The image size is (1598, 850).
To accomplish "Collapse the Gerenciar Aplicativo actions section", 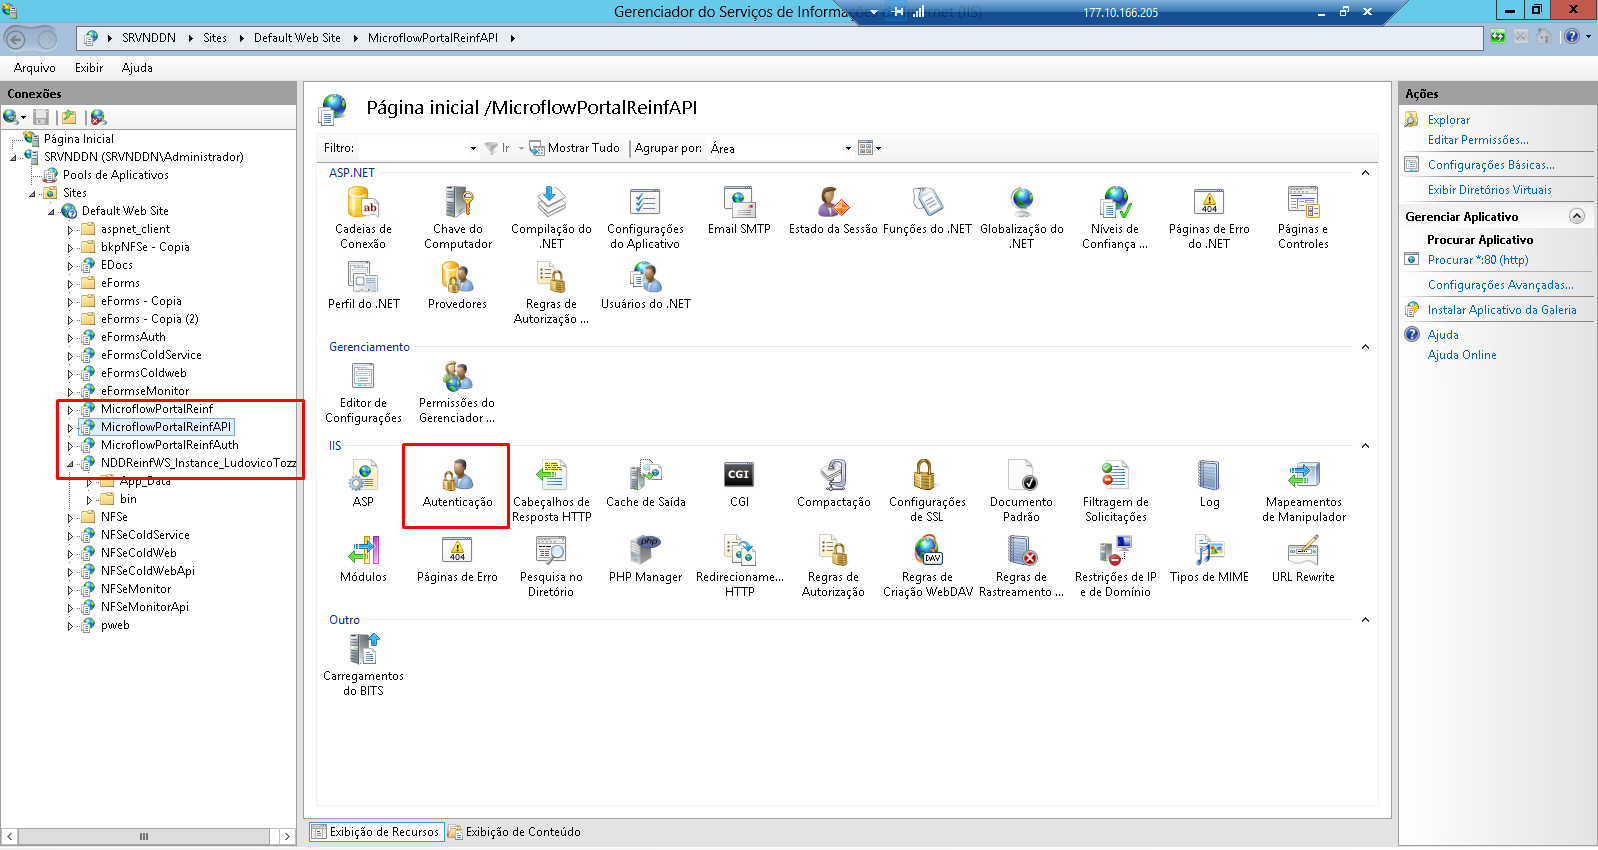I will tap(1576, 217).
